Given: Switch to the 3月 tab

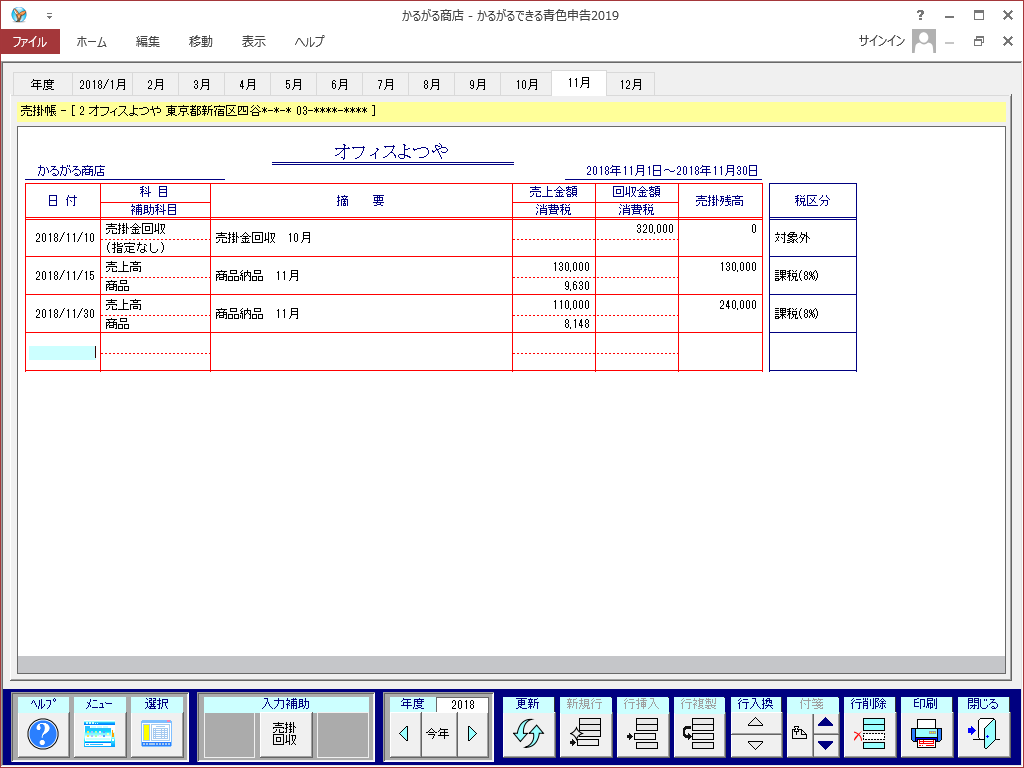Looking at the screenshot, I should pos(202,84).
